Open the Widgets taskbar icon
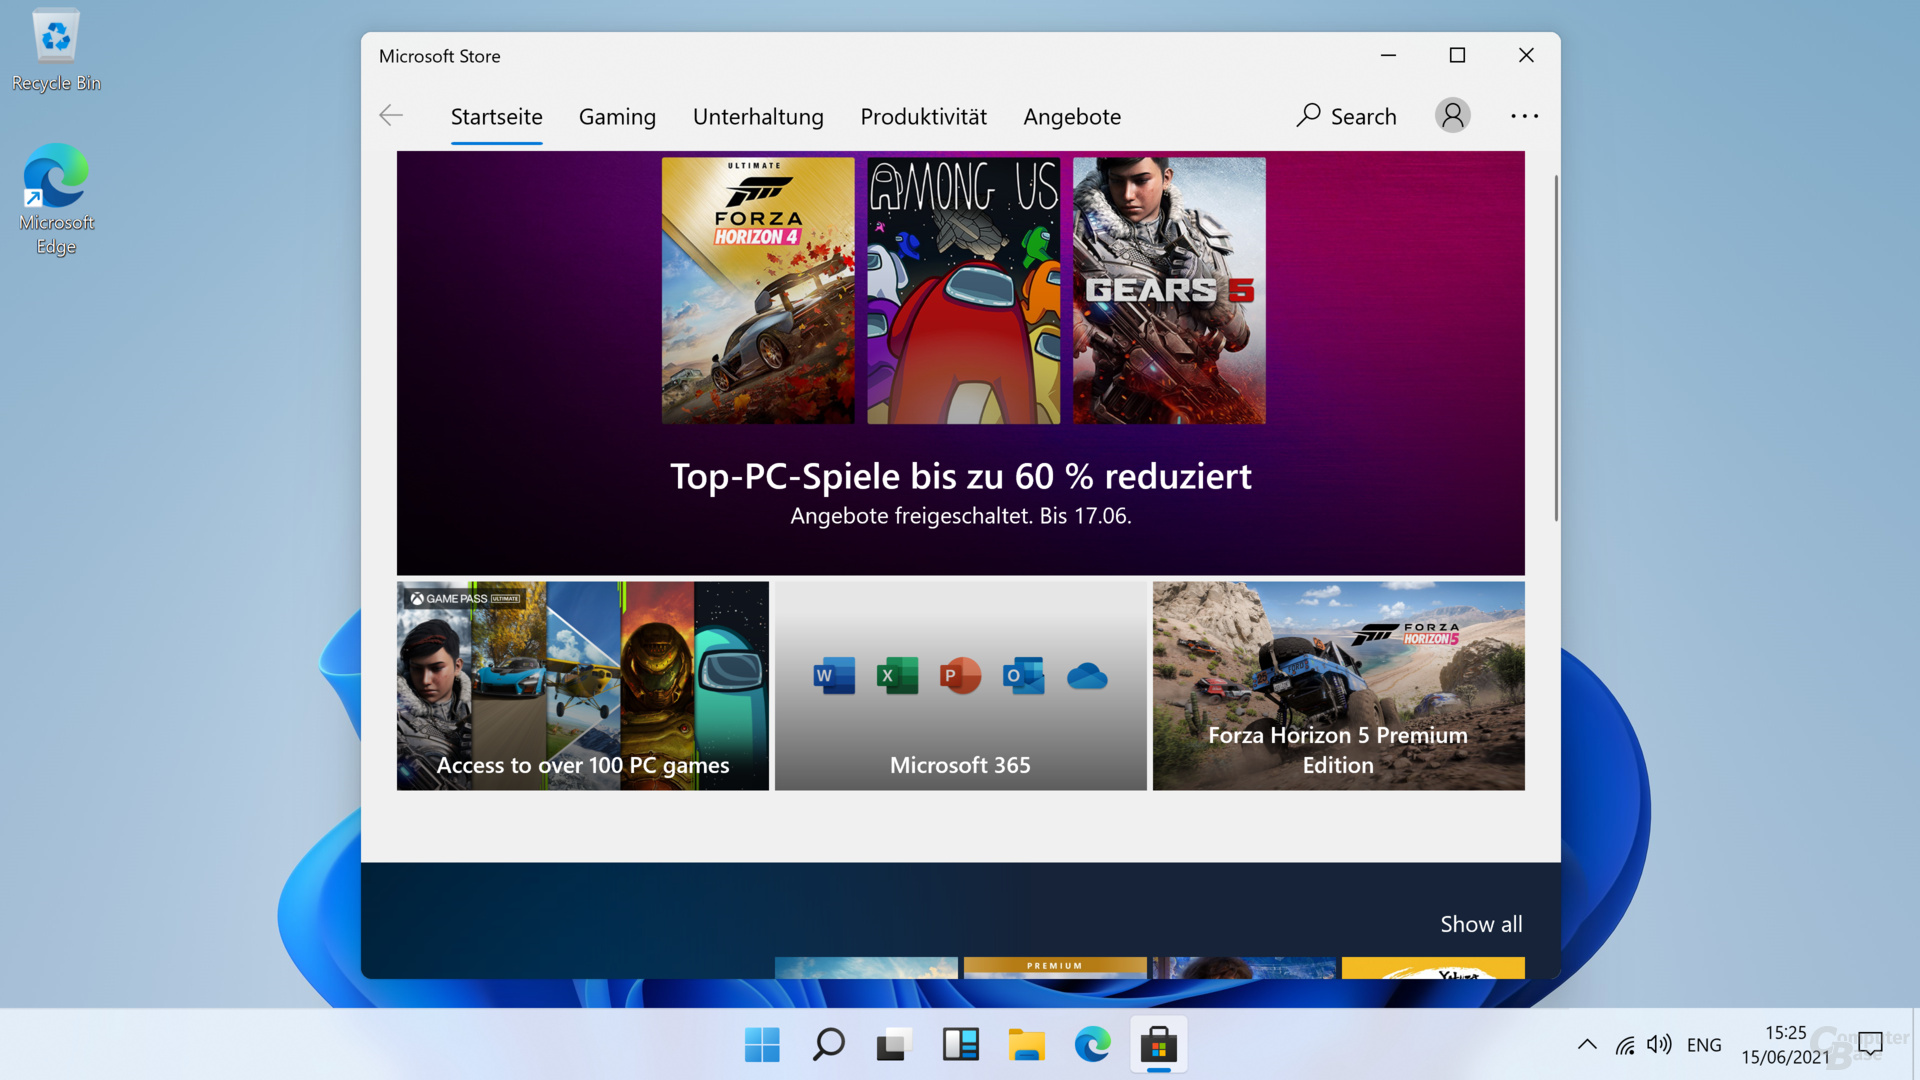The height and width of the screenshot is (1080, 1920). [960, 1045]
